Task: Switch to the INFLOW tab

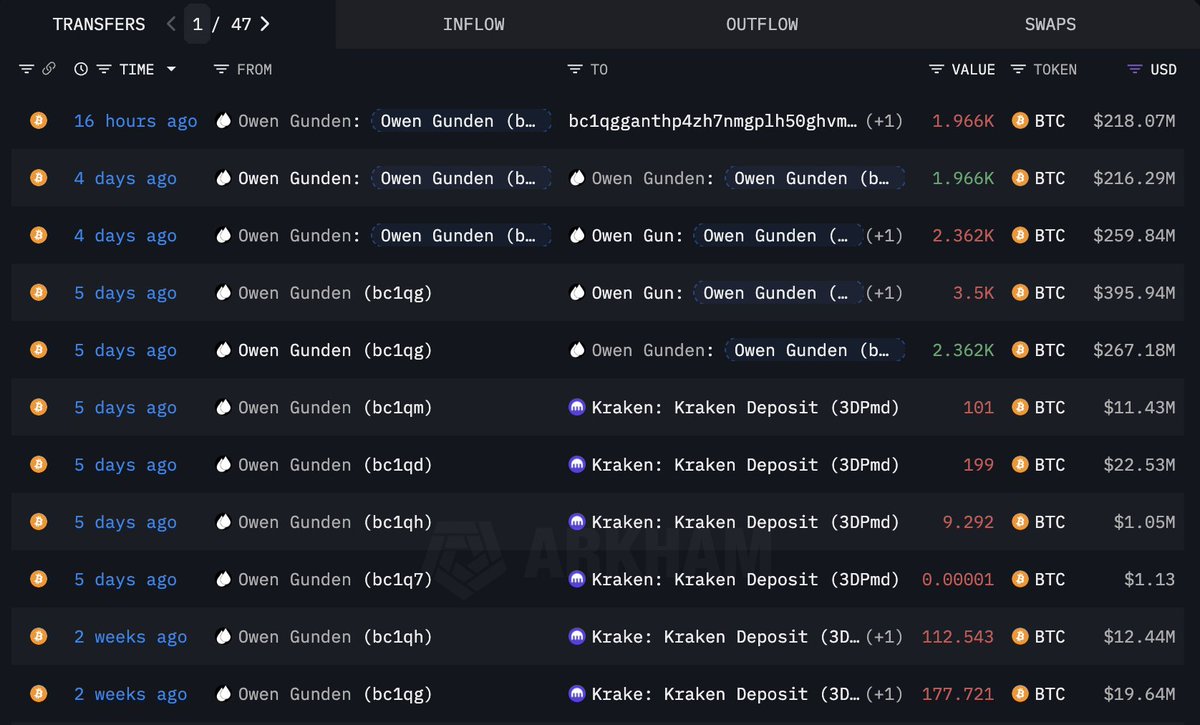Action: (x=473, y=24)
